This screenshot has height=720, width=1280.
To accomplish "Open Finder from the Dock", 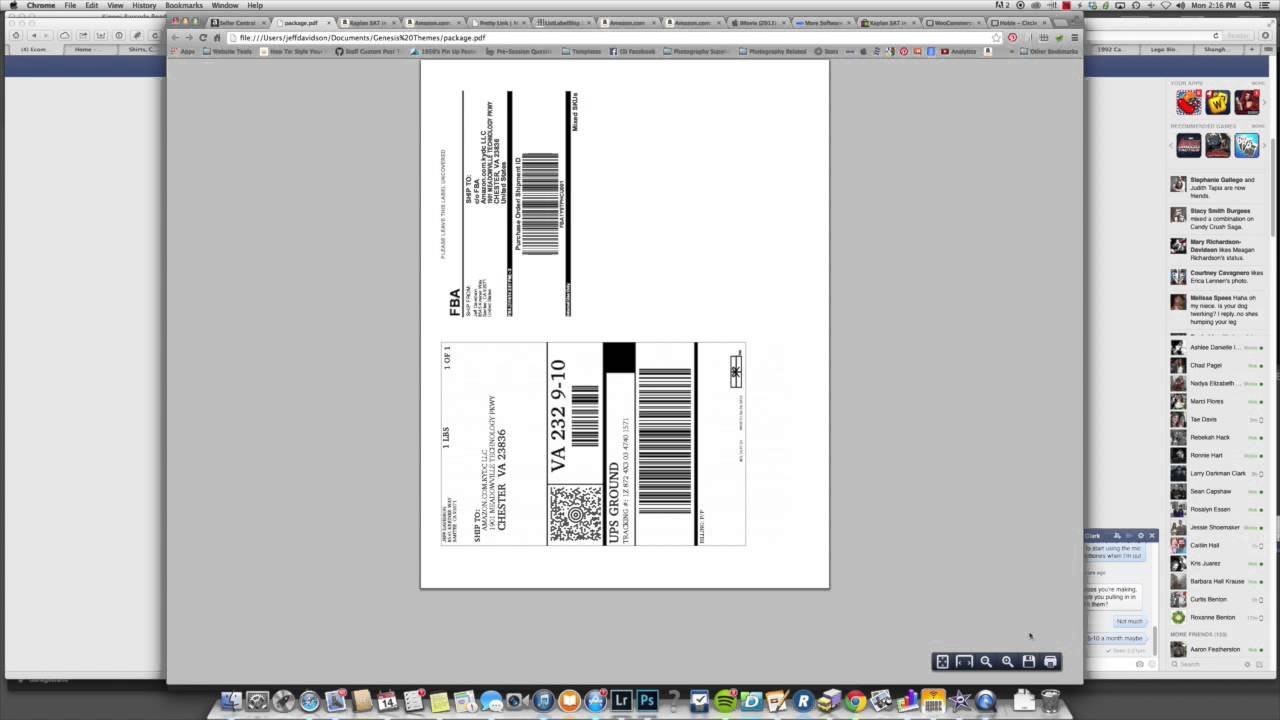I will 231,702.
